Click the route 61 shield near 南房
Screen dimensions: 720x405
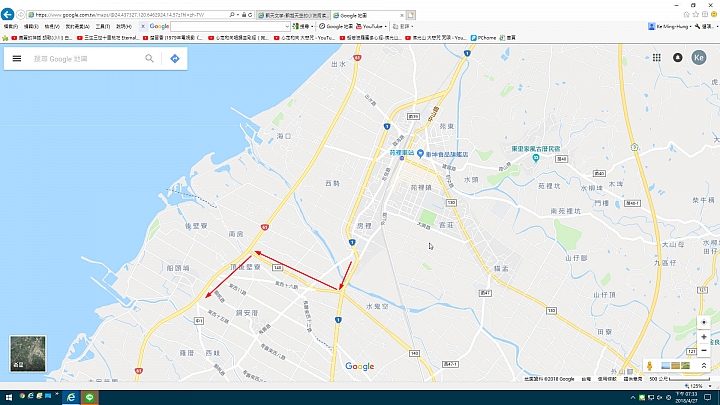(264, 227)
